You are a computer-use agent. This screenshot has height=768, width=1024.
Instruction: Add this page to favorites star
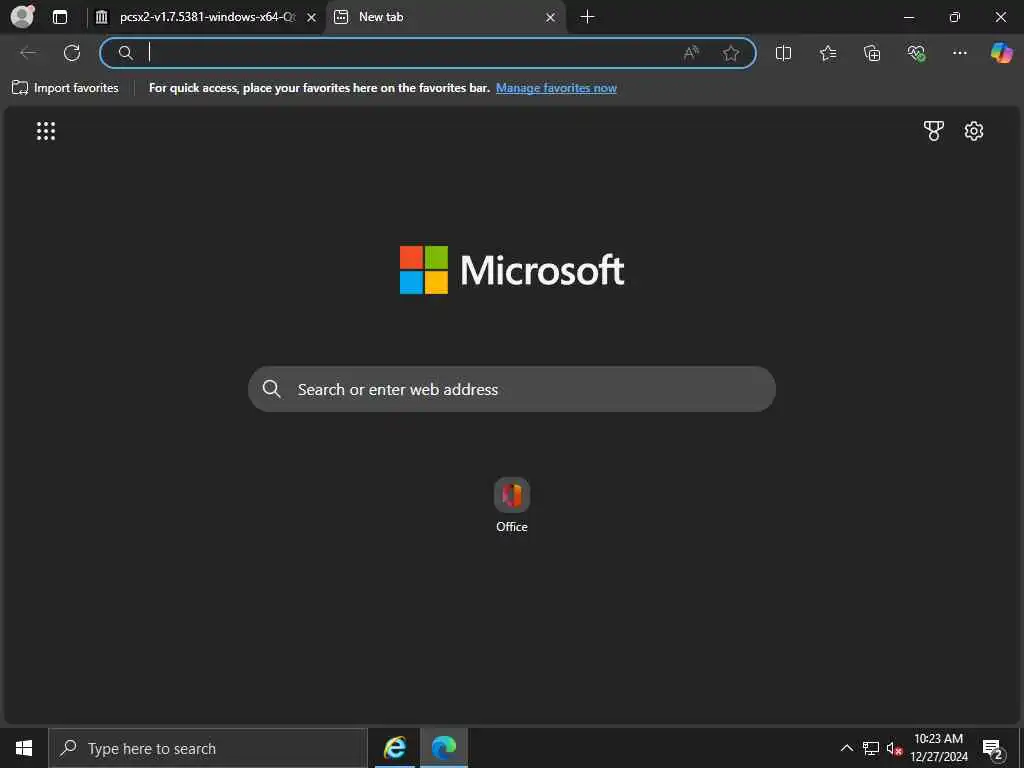pyautogui.click(x=731, y=53)
